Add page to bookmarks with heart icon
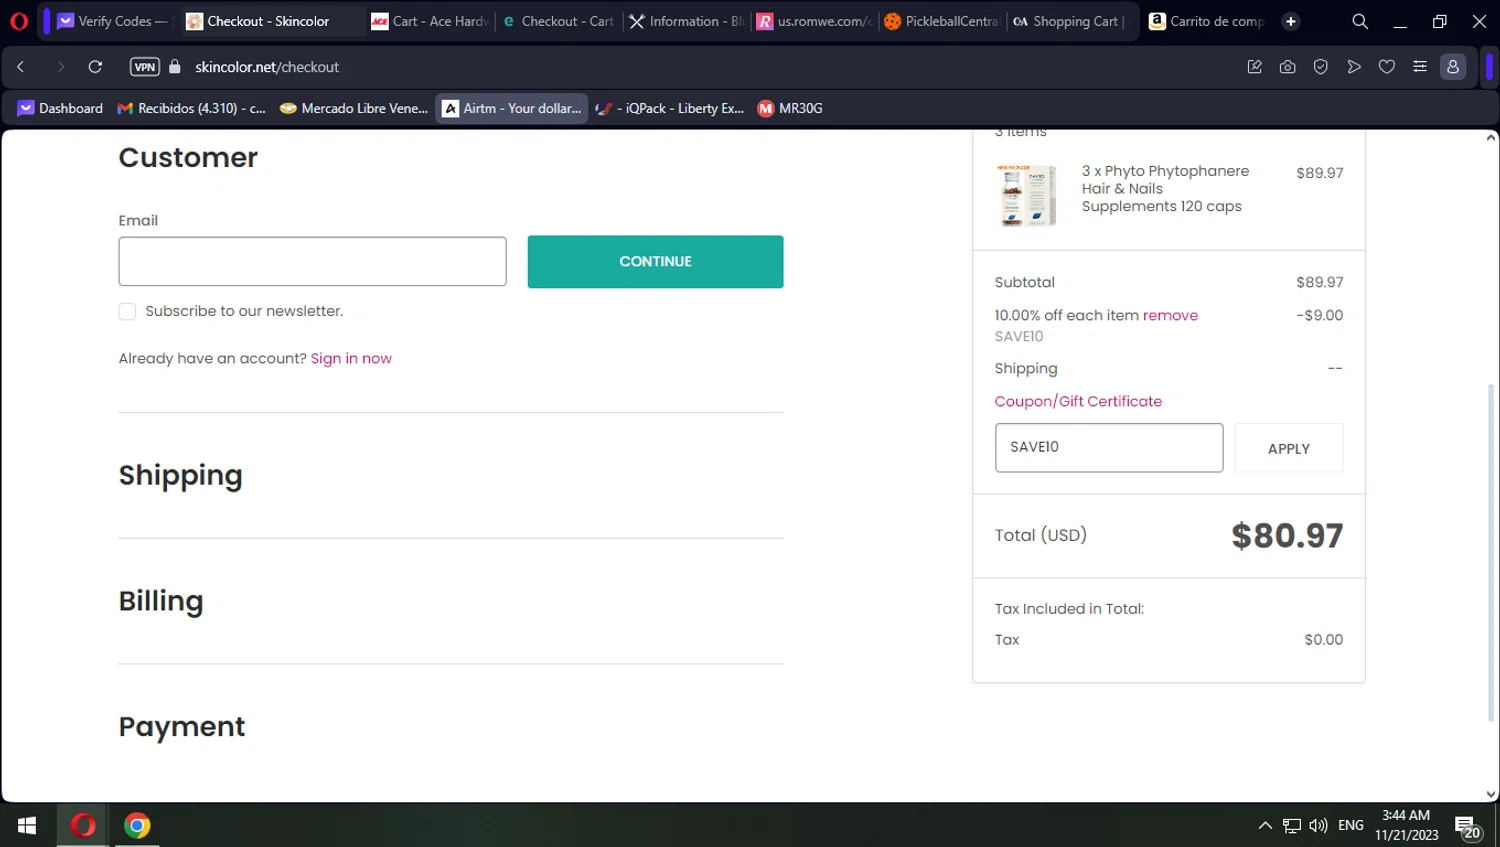Image resolution: width=1500 pixels, height=847 pixels. (1387, 67)
